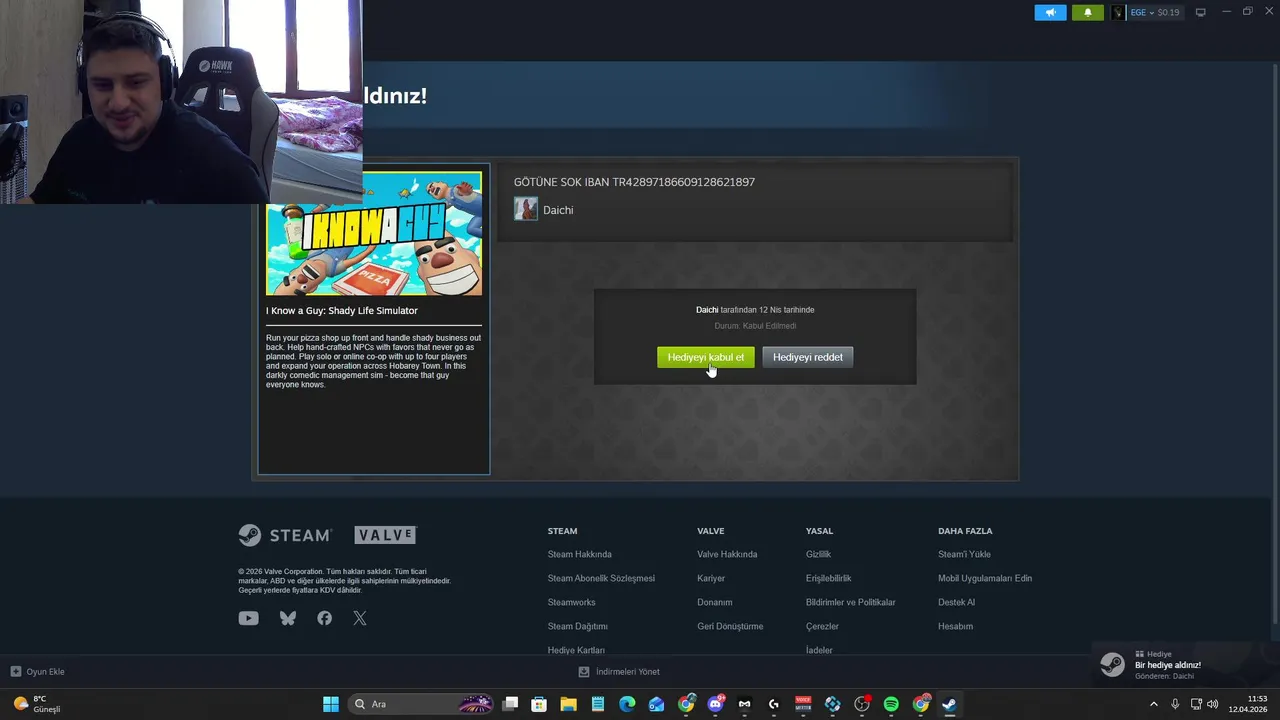Open Spotify from taskbar

tap(891, 704)
